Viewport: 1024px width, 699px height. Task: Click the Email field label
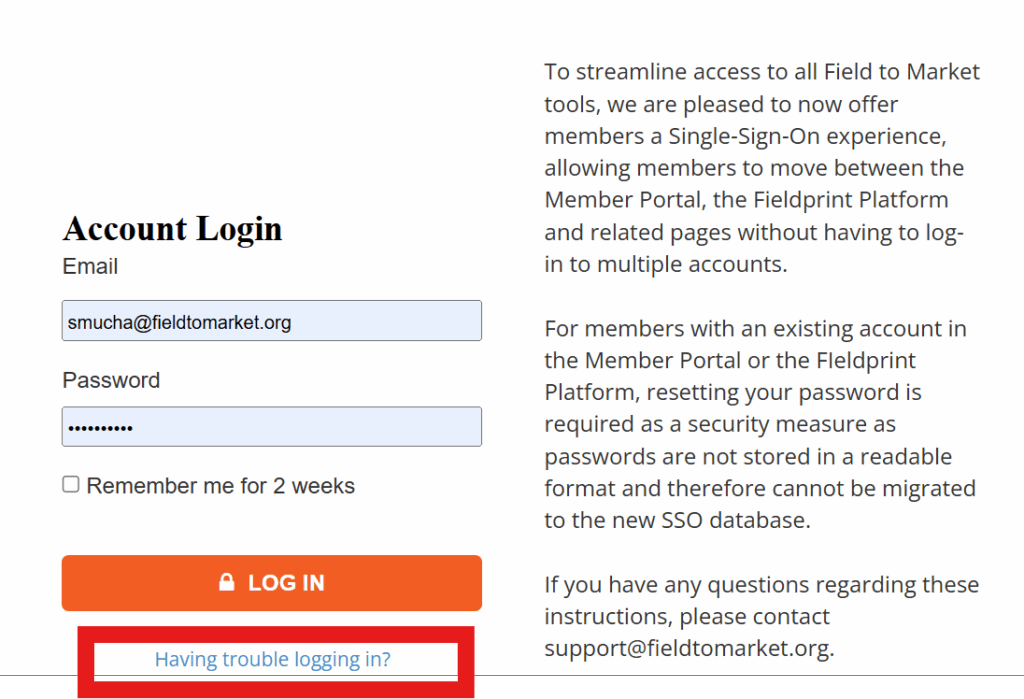(90, 267)
